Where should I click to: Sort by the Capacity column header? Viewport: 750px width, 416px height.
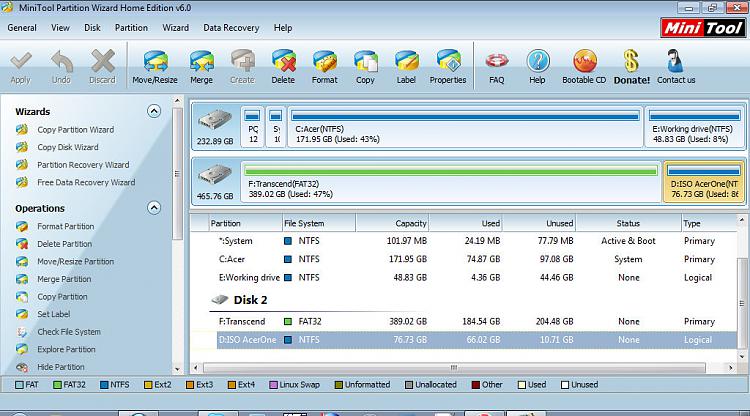(392, 223)
